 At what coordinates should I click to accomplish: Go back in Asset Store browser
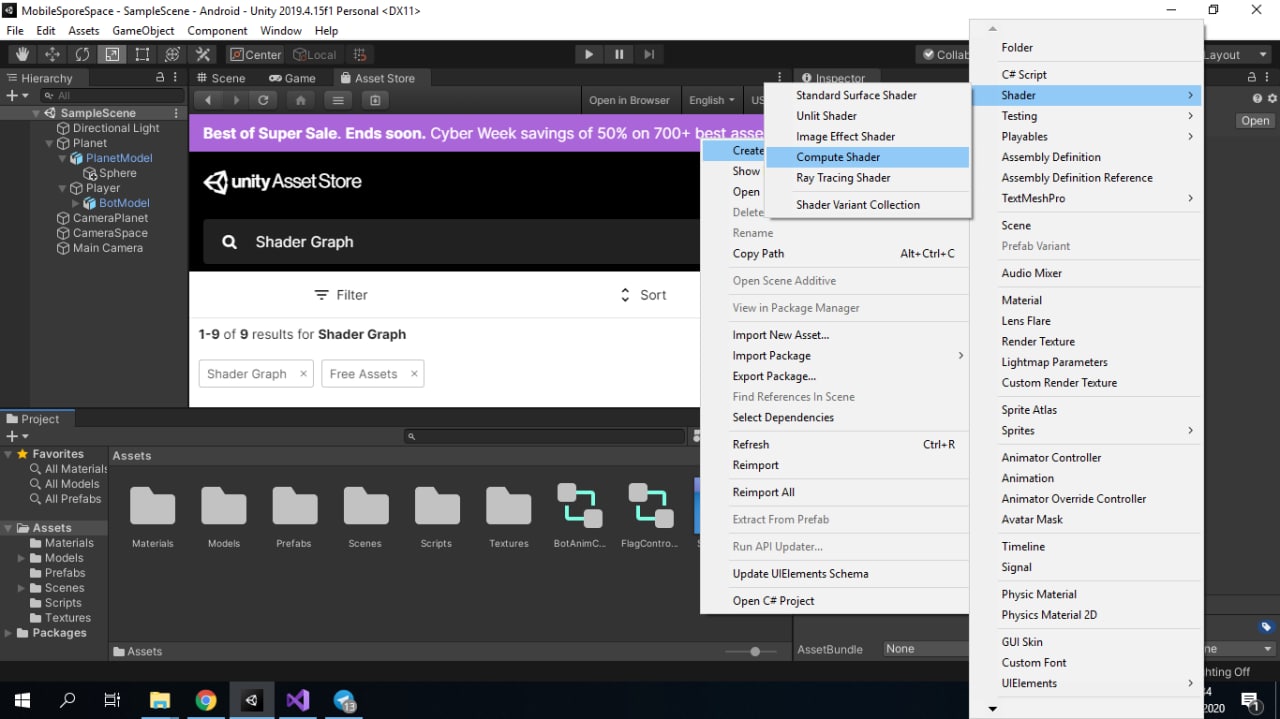tap(208, 100)
